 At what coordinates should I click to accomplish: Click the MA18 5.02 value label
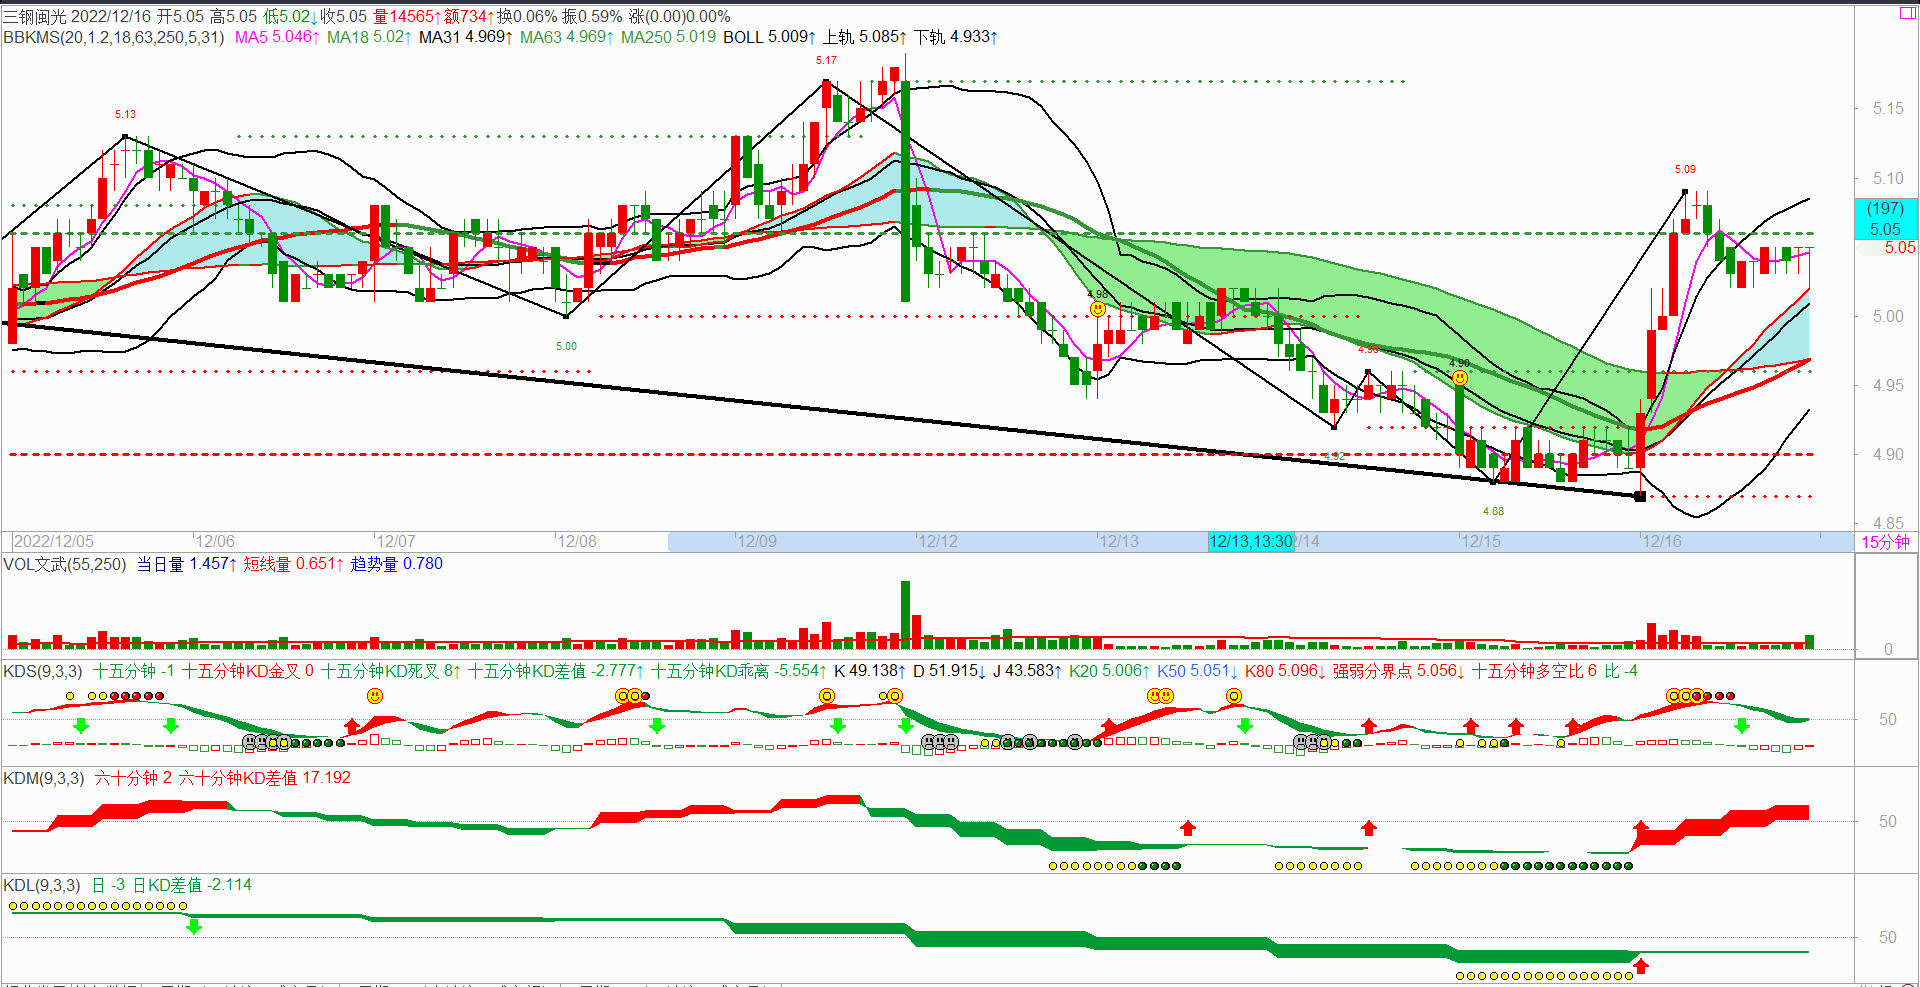point(369,37)
